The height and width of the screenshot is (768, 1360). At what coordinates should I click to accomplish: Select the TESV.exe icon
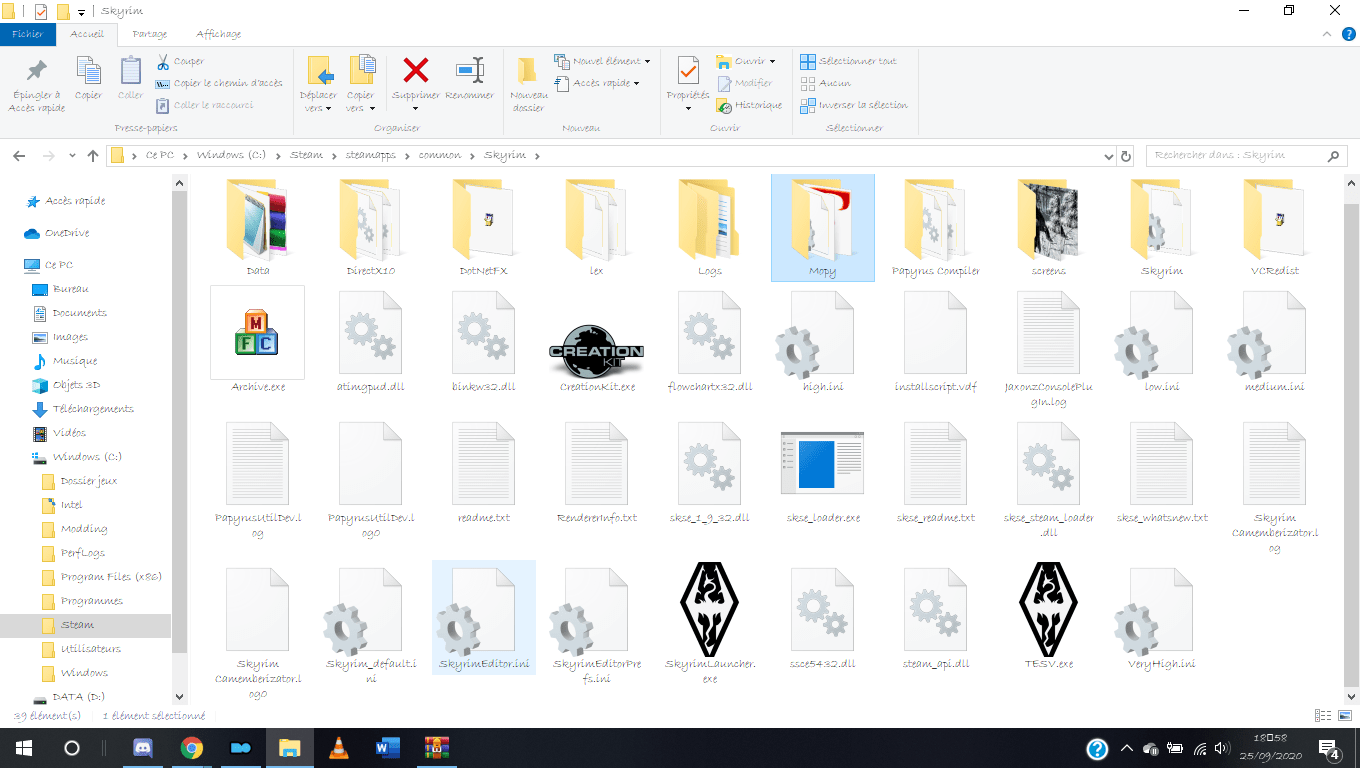(1048, 607)
